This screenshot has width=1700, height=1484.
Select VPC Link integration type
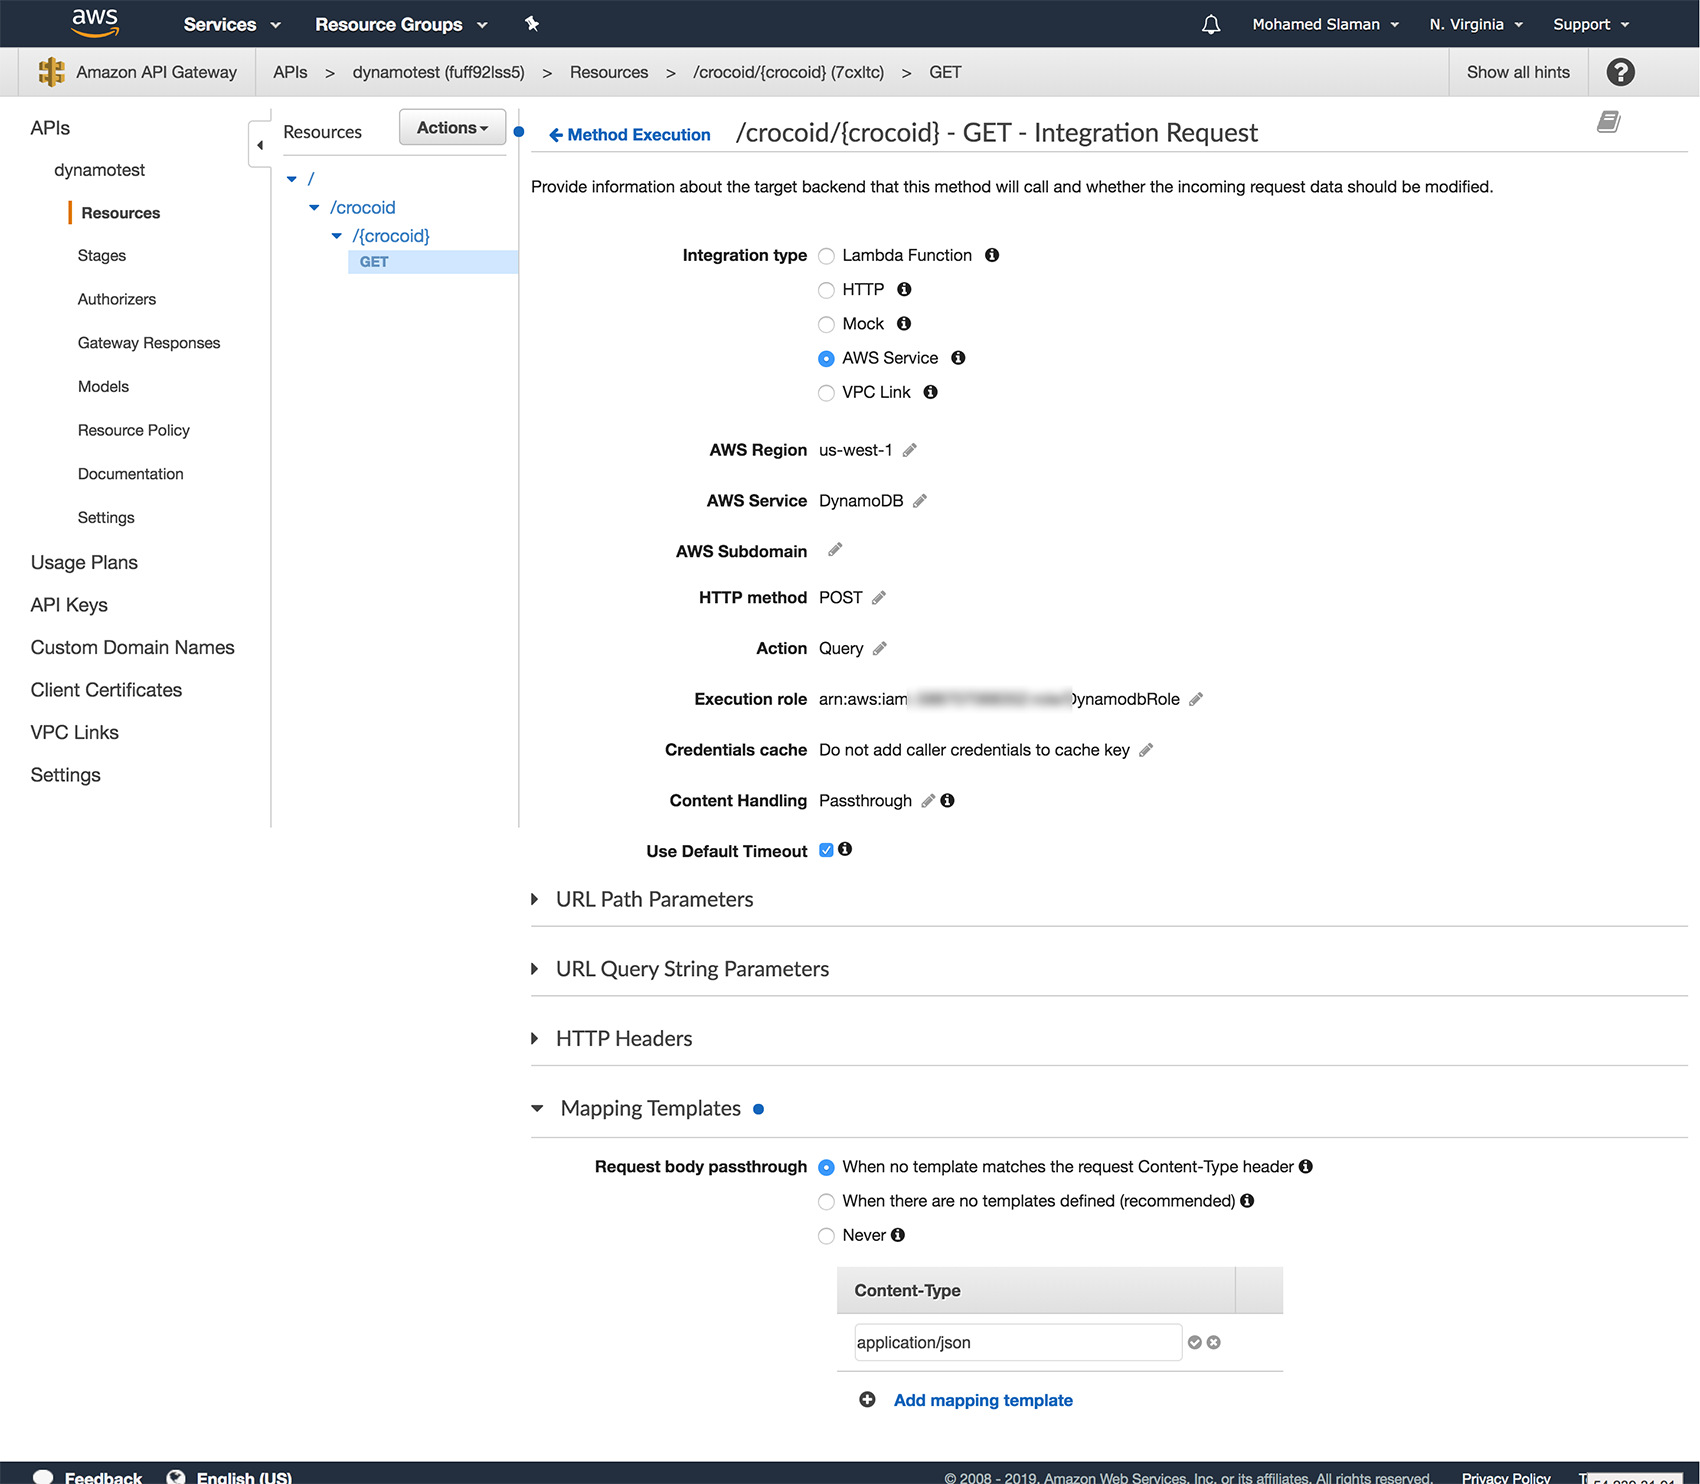tap(826, 393)
